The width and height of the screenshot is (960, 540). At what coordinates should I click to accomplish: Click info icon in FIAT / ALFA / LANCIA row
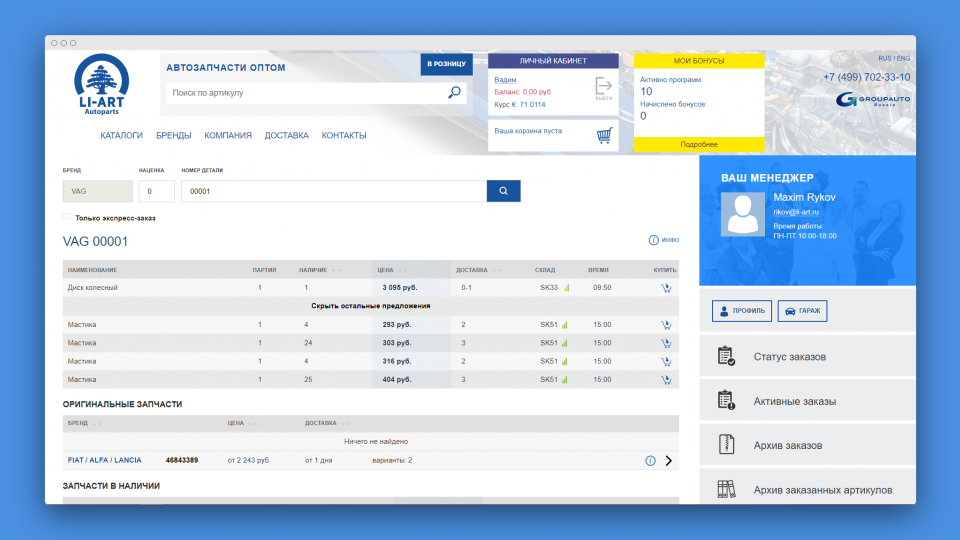coord(650,461)
